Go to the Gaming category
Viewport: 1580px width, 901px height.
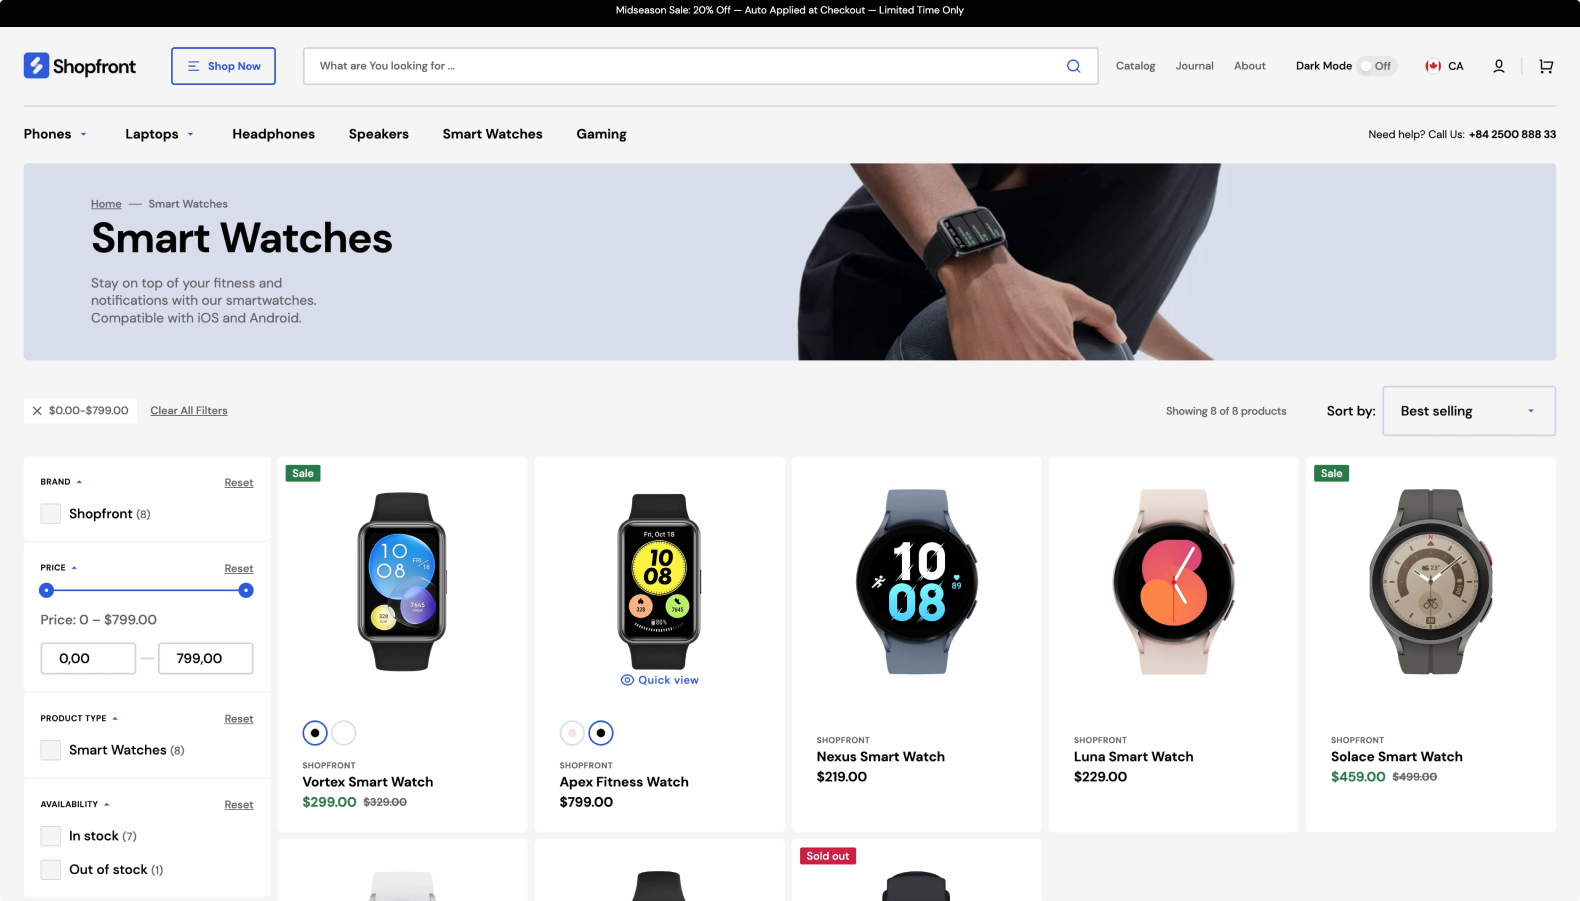pos(601,134)
